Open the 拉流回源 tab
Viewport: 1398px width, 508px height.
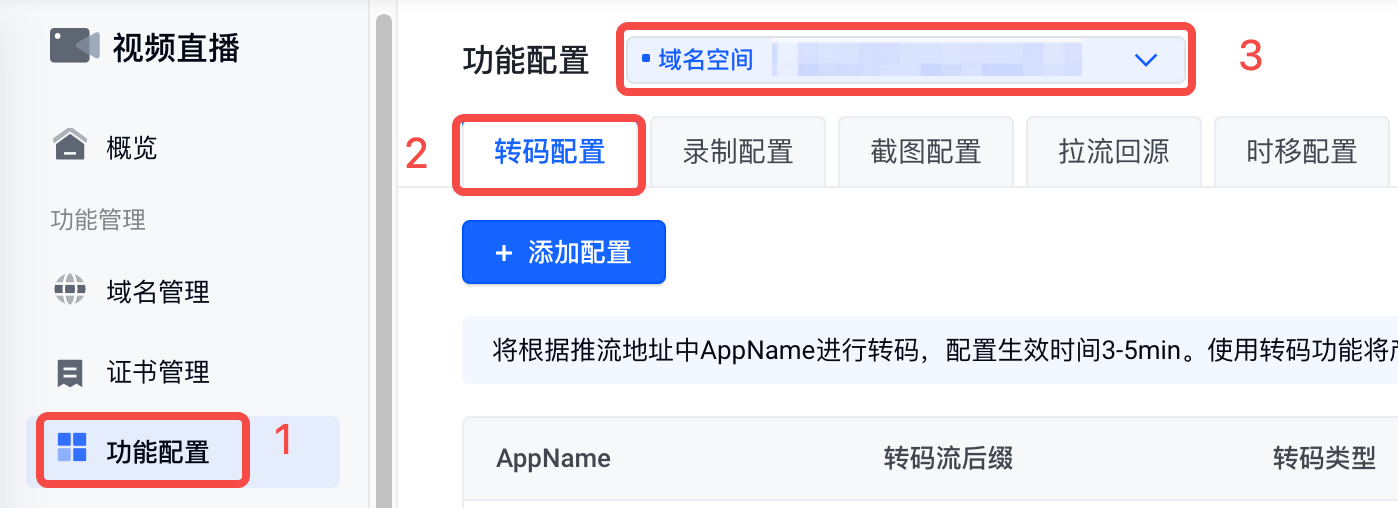click(1113, 152)
